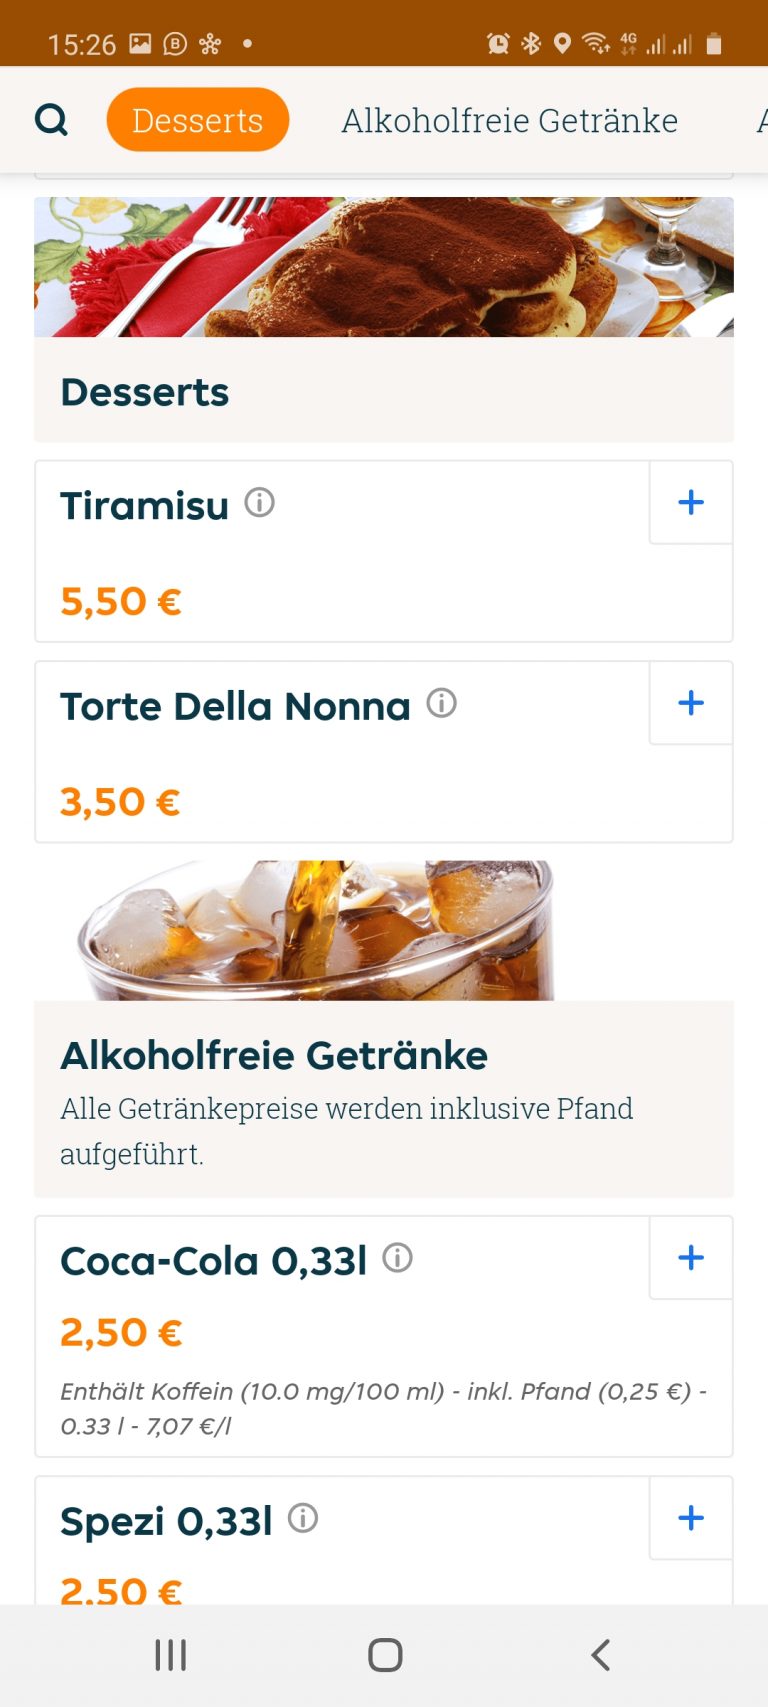Open info icon beside Spezi 0,33l
The image size is (768, 1707).
click(x=303, y=1518)
